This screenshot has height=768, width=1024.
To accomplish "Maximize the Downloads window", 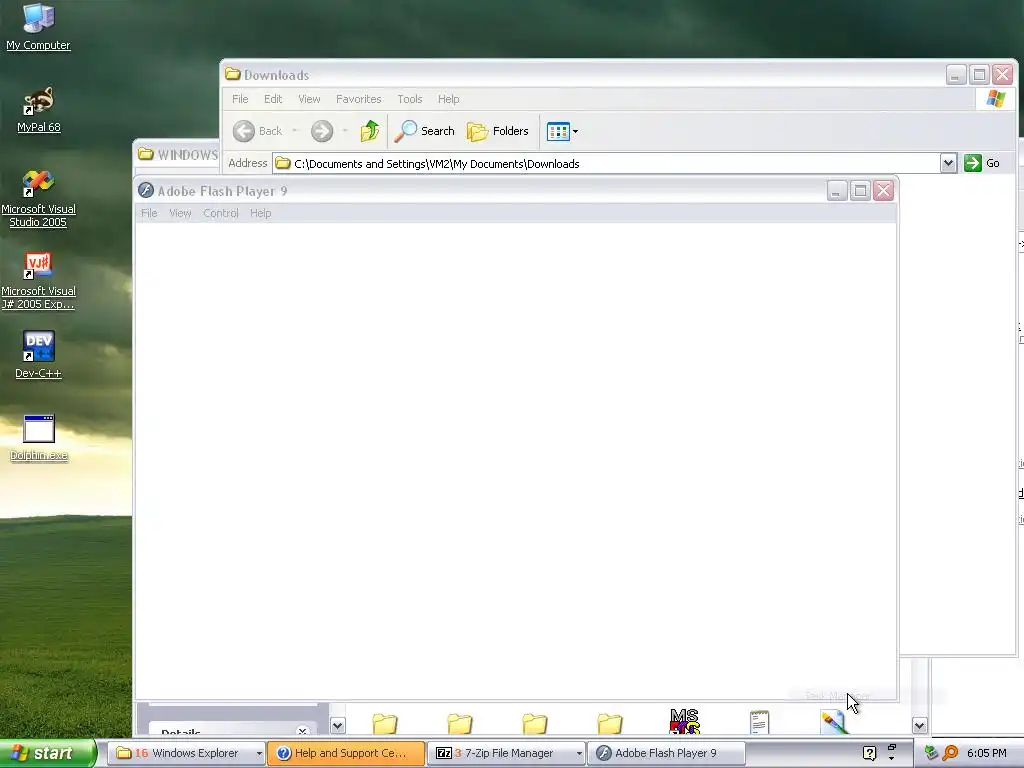I will click(980, 74).
